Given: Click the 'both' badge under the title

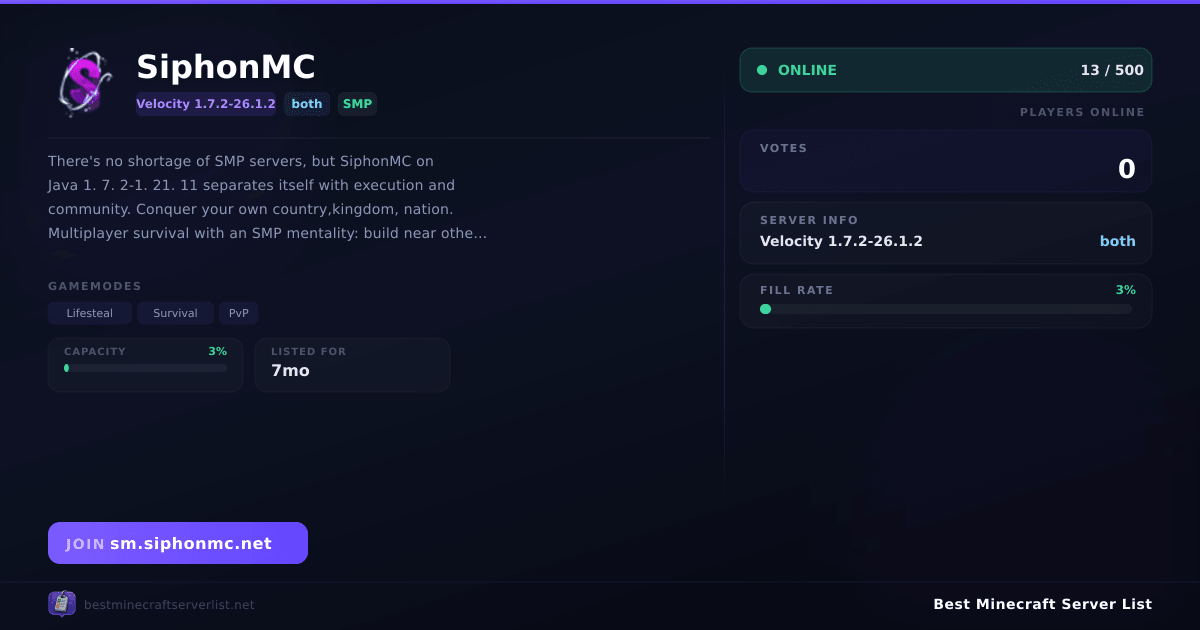Looking at the screenshot, I should pyautogui.click(x=307, y=104).
